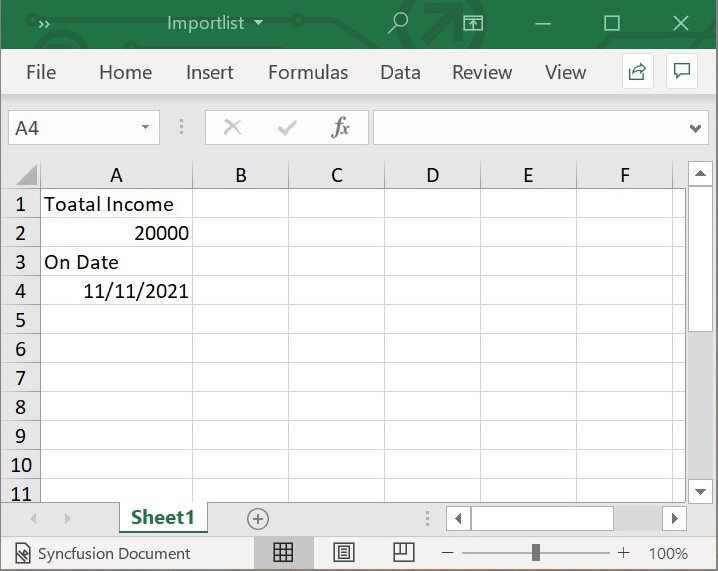Click the search magnifier icon
The image size is (718, 571).
(x=397, y=23)
